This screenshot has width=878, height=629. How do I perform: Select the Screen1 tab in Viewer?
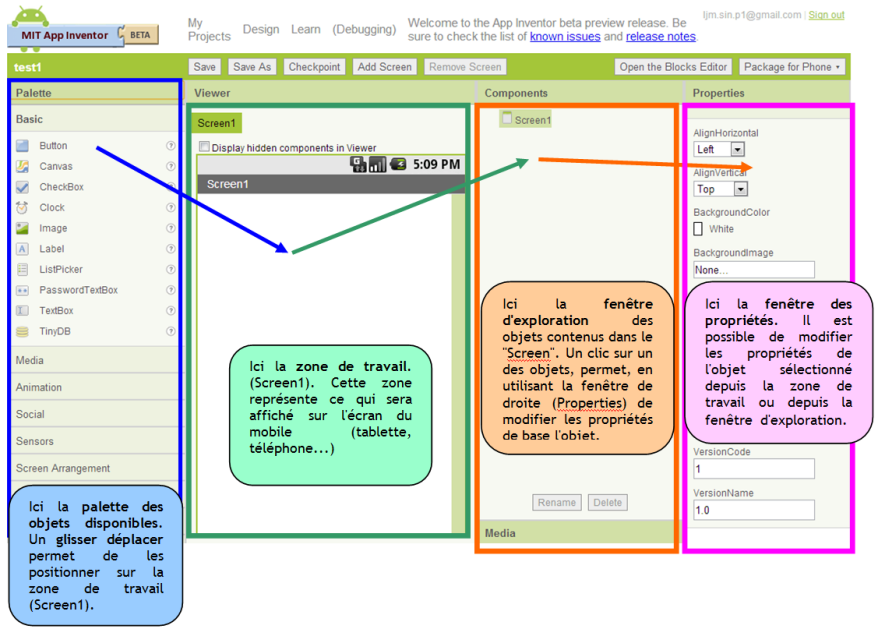pyautogui.click(x=217, y=123)
